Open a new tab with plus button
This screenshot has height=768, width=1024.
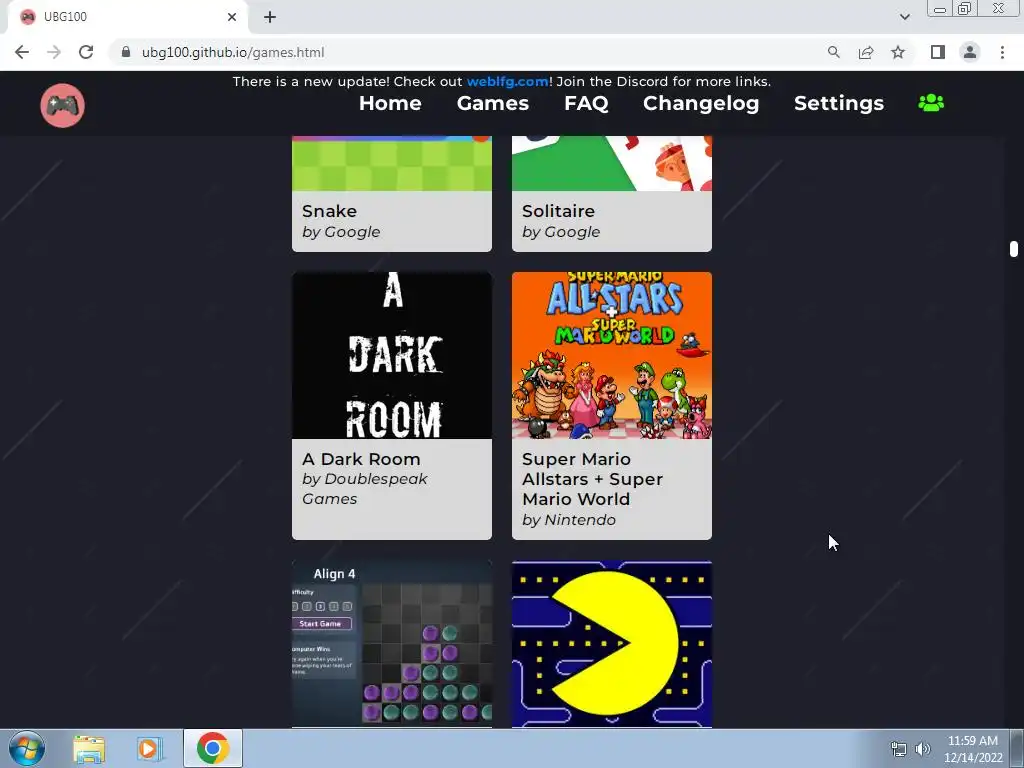(270, 17)
